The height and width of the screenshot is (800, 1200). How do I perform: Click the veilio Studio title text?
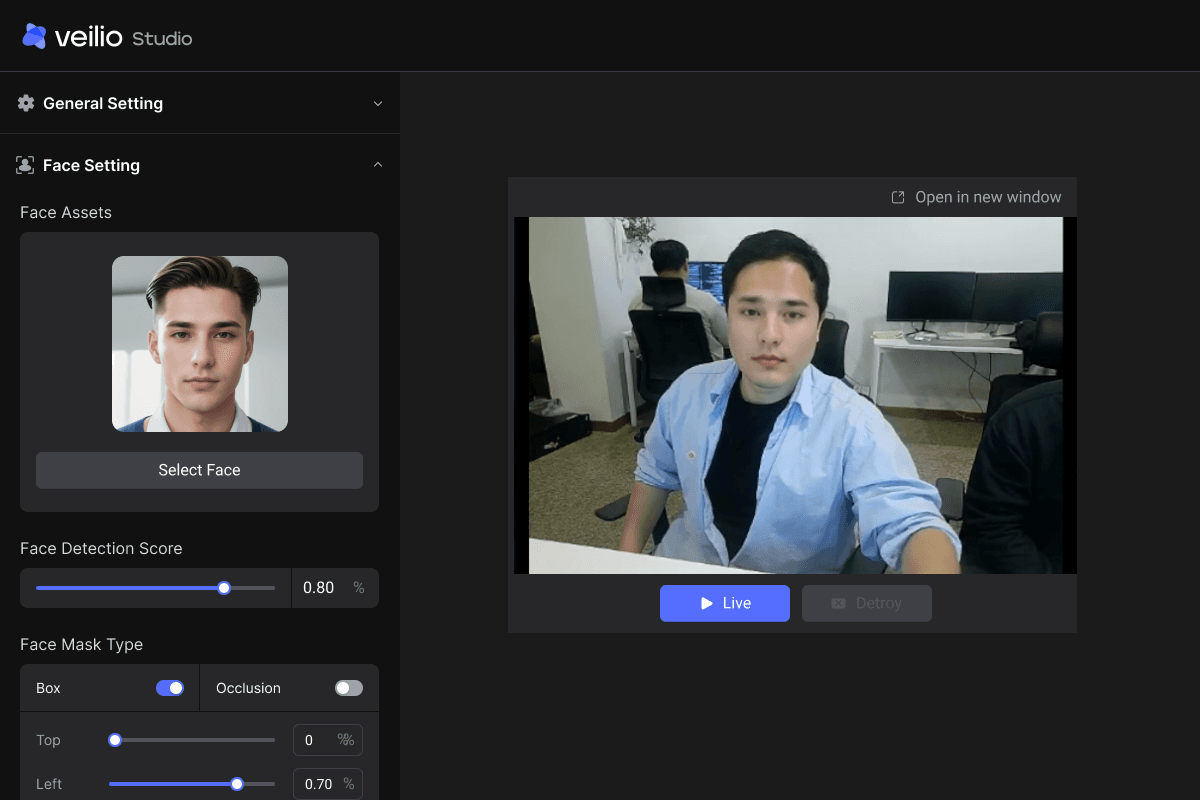123,38
